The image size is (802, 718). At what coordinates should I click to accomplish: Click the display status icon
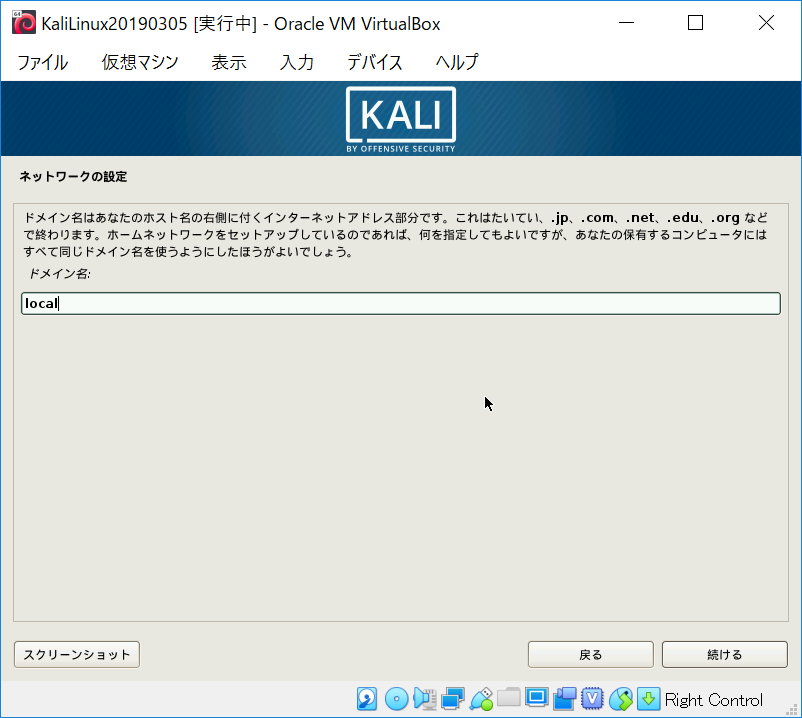click(535, 699)
